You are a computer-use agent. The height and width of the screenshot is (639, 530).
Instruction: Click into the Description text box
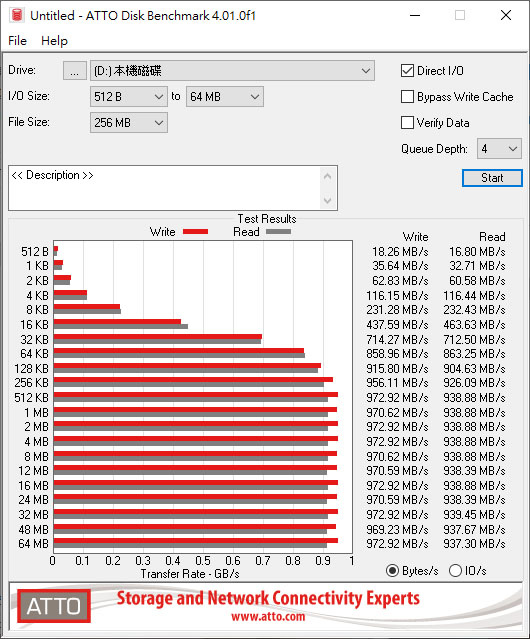click(165, 188)
